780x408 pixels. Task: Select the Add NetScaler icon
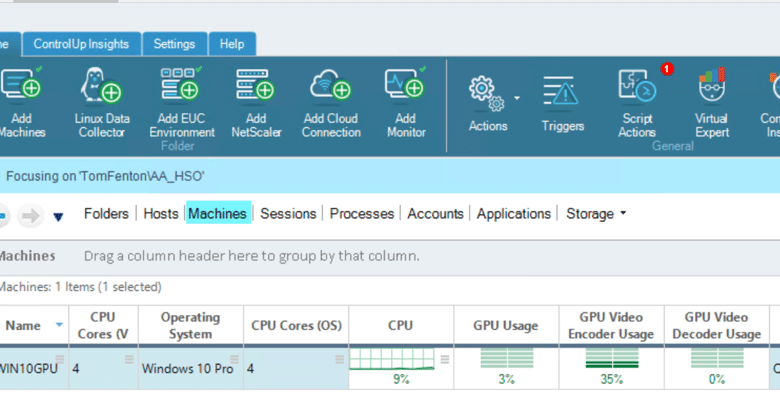[256, 84]
